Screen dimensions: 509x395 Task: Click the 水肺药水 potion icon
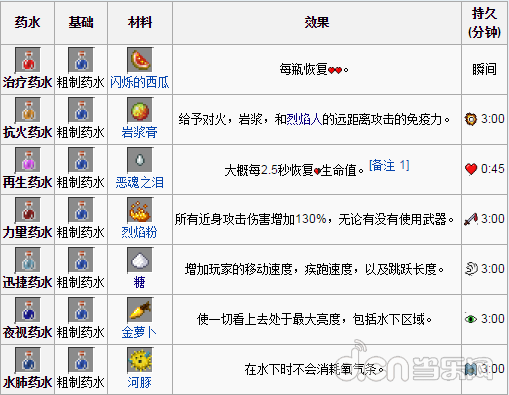tap(28, 360)
